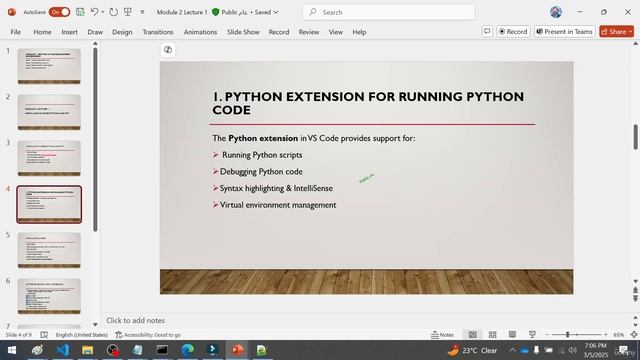Fit slide to current window icon
This screenshot has height=360, width=640.
(634, 335)
